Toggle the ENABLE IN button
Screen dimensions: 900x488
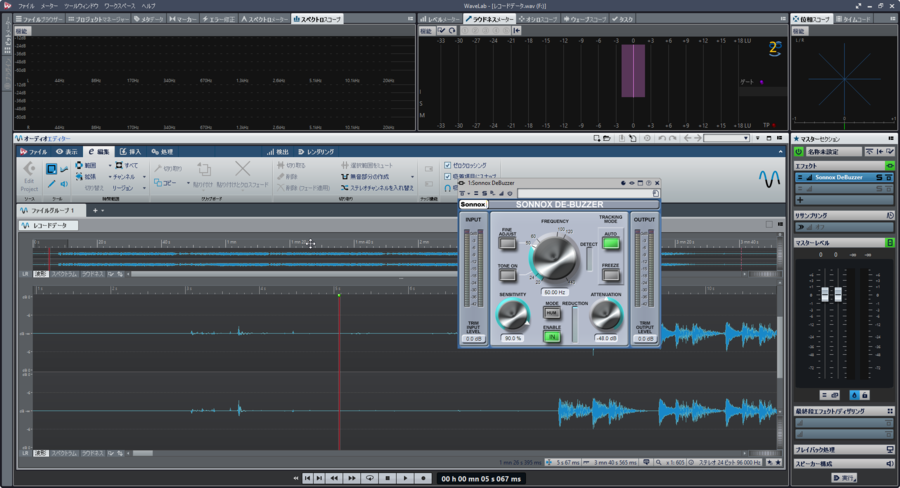pos(552,337)
